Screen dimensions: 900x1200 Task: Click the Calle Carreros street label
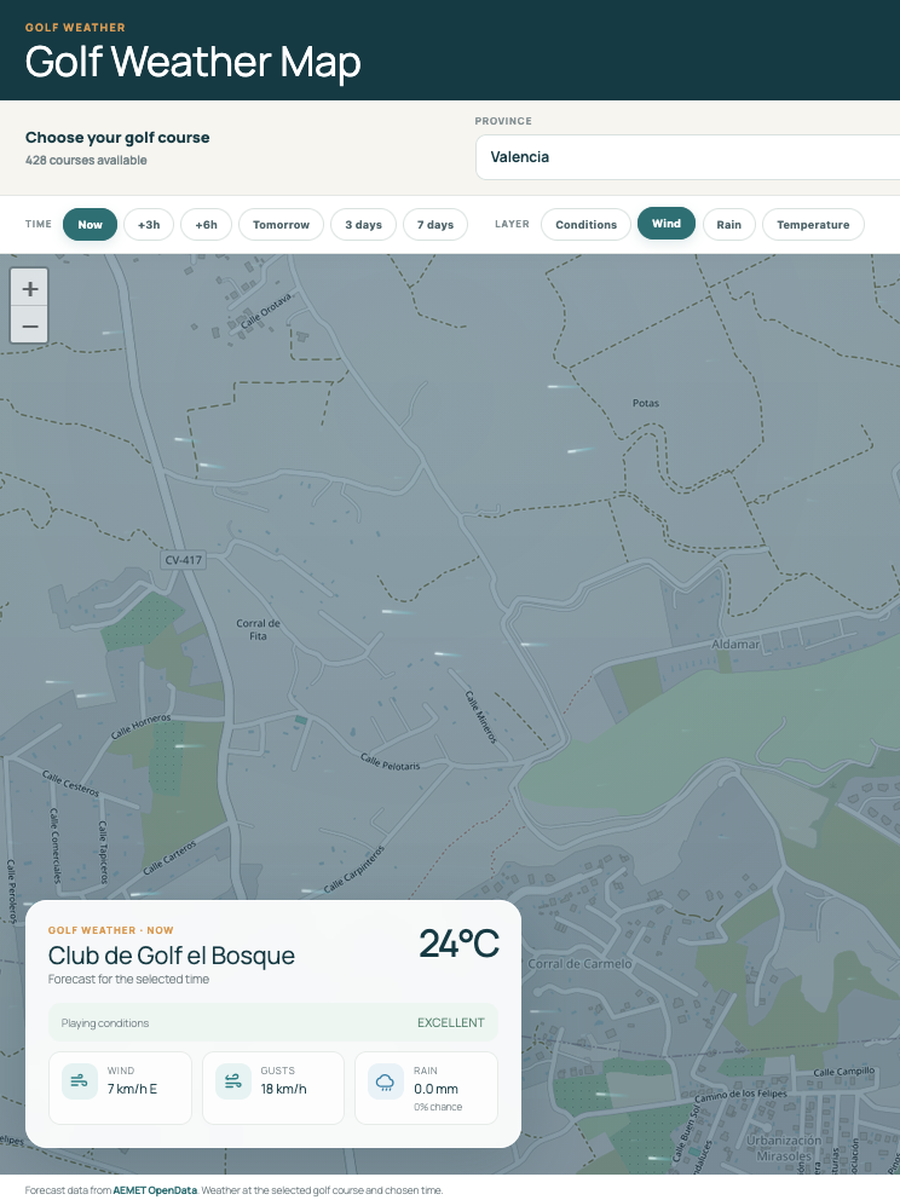169,856
